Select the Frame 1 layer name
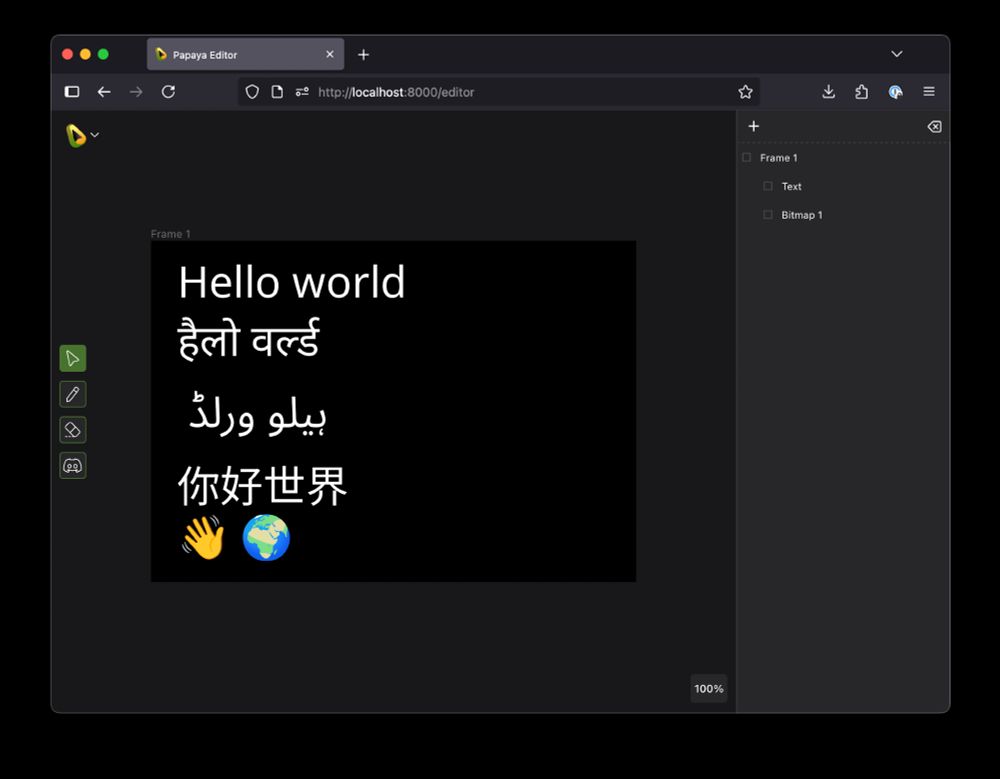The width and height of the screenshot is (1000, 779). [x=779, y=158]
